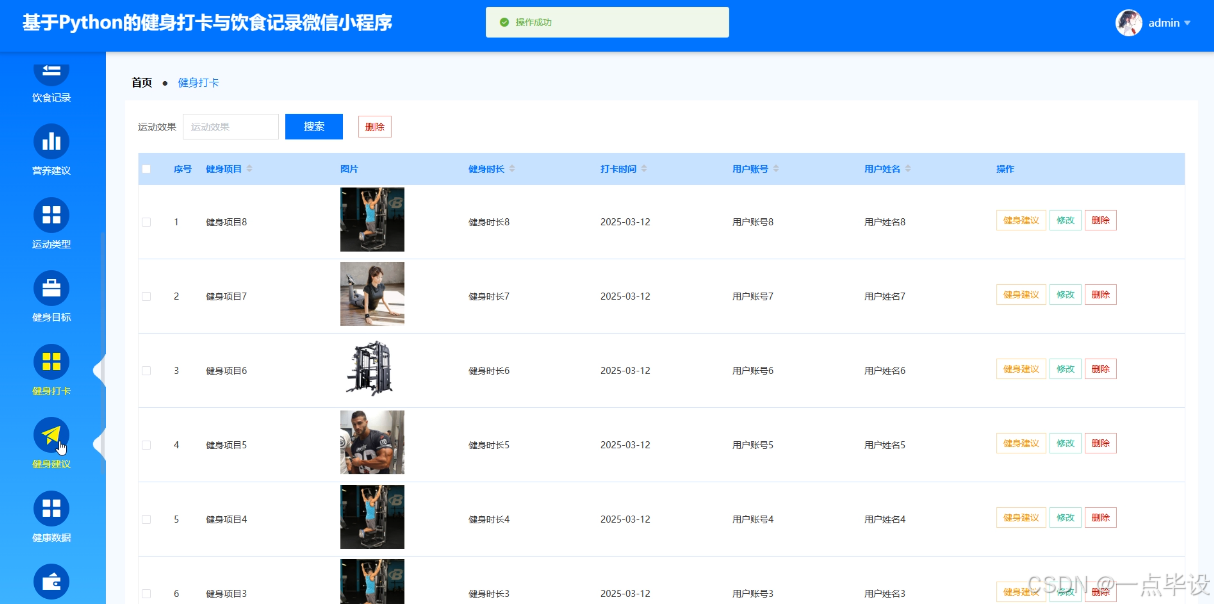The width and height of the screenshot is (1214, 604).
Task: Click the 用户账号3 cell text
Action: click(x=753, y=594)
